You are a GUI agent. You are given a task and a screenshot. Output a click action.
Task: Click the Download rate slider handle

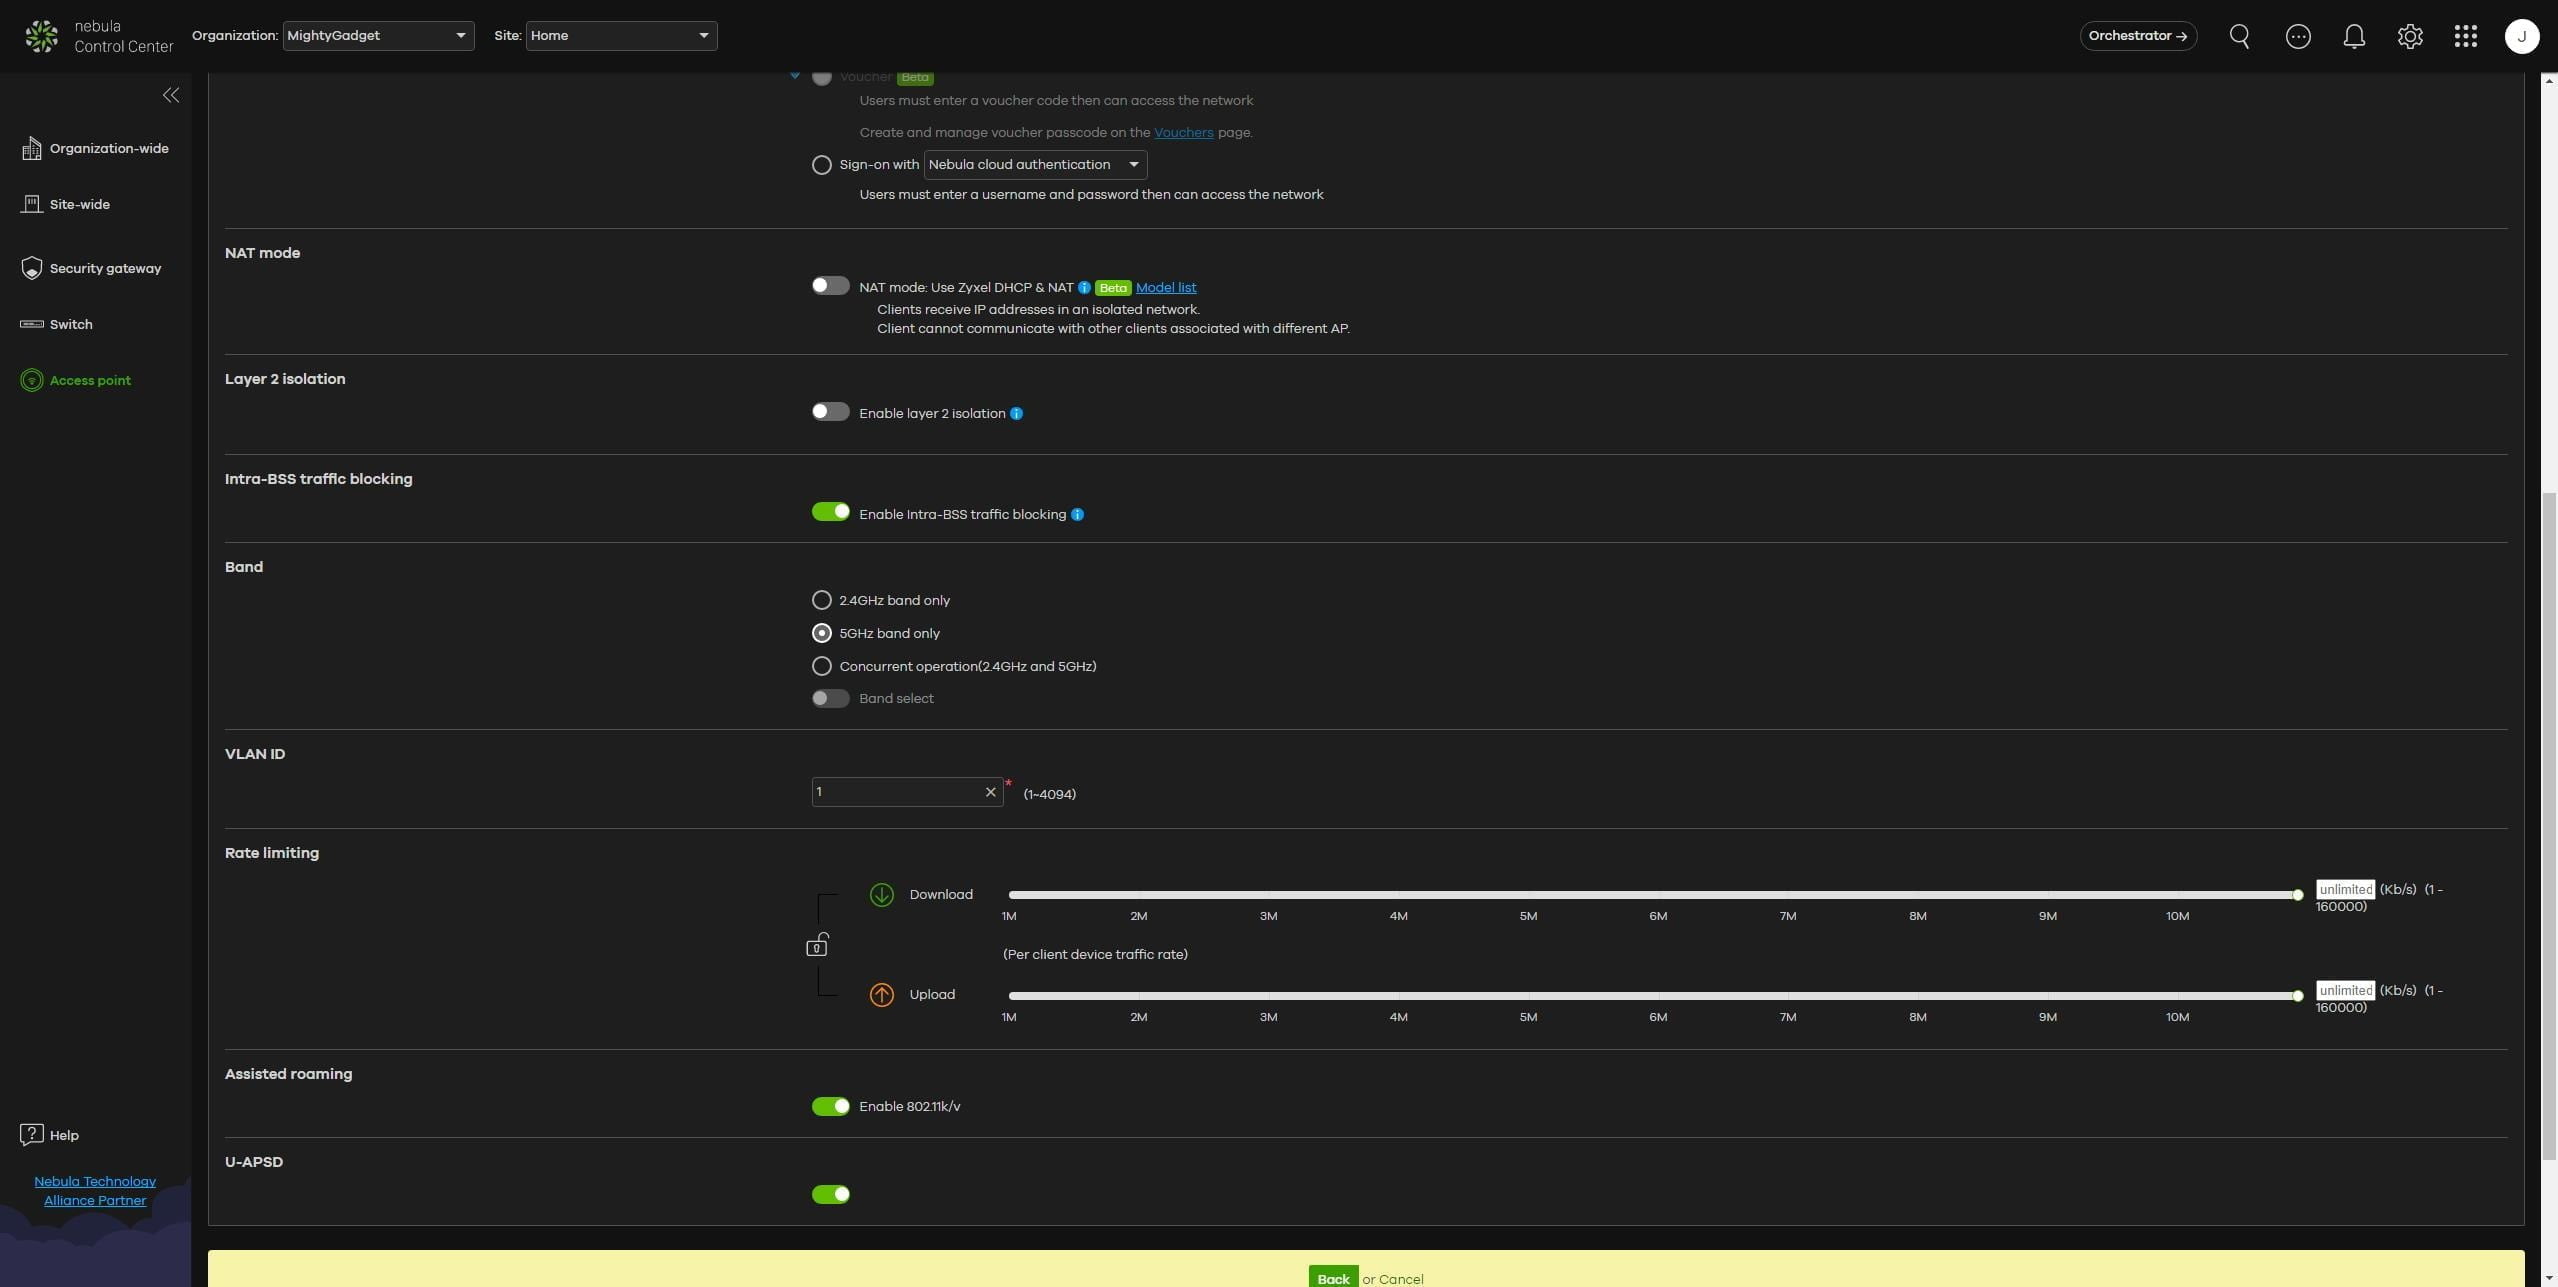[2297, 895]
